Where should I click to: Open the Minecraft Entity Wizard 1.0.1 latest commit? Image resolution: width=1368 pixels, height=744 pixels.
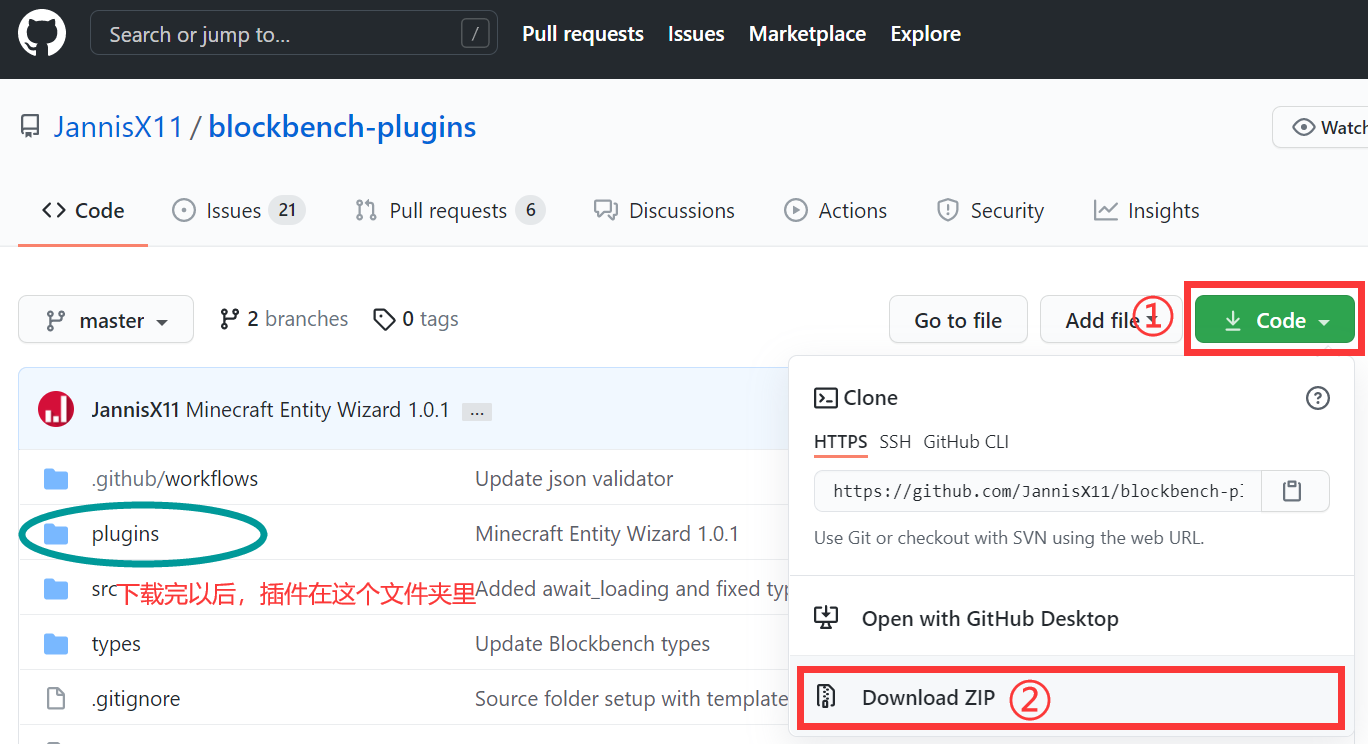pos(318,410)
